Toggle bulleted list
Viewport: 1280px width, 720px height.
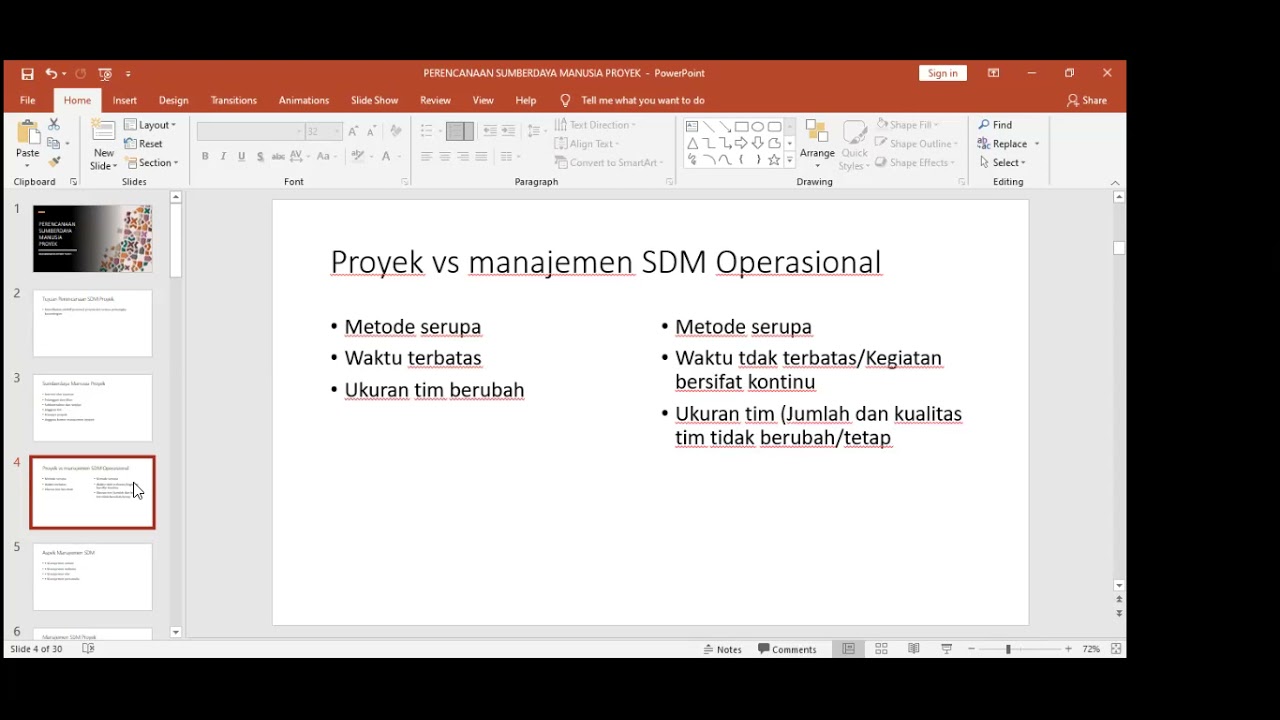click(426, 131)
